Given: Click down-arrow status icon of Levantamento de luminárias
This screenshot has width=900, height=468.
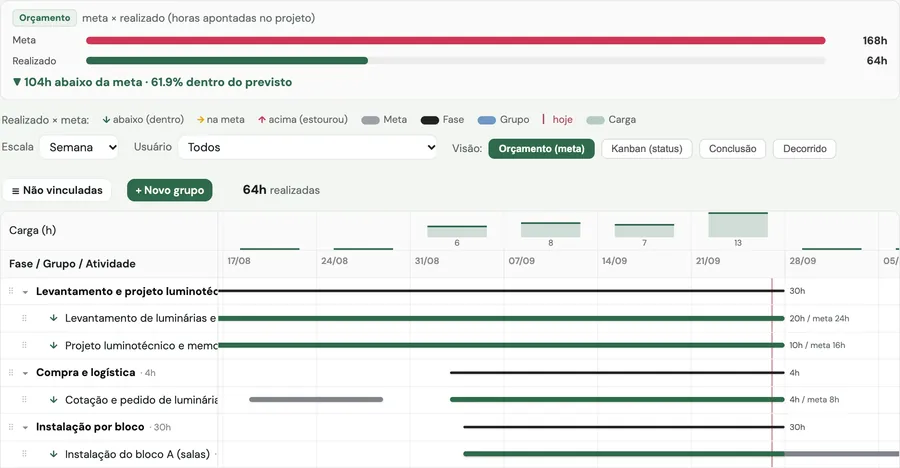Looking at the screenshot, I should pos(53,318).
